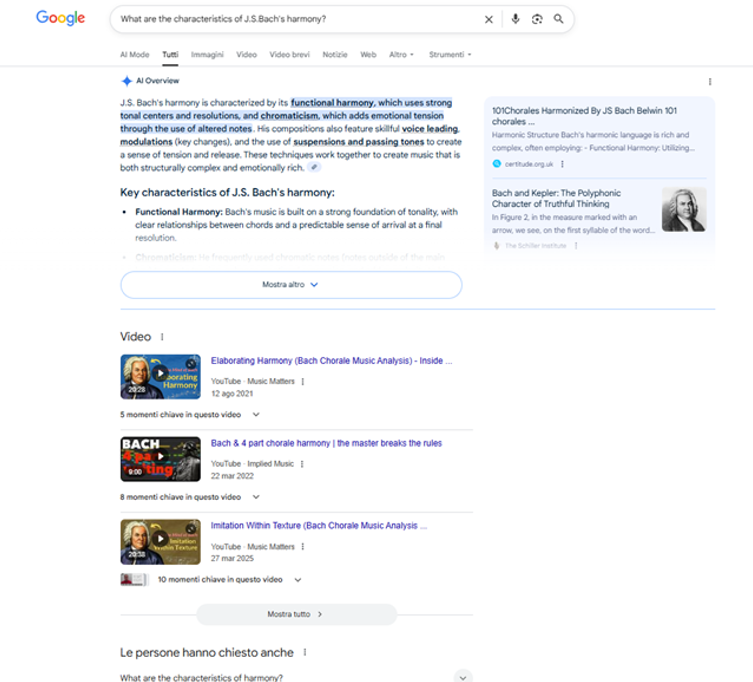Click 'modulations' underlined term
The width and height of the screenshot is (753, 682).
[146, 142]
